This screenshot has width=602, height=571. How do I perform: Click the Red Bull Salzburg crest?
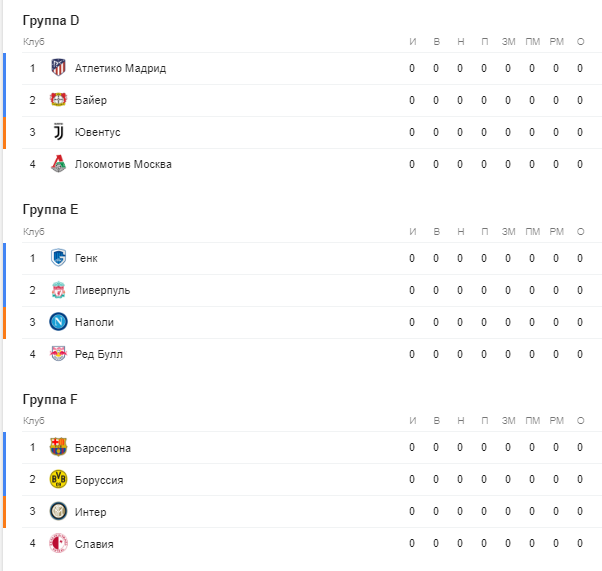coord(58,354)
